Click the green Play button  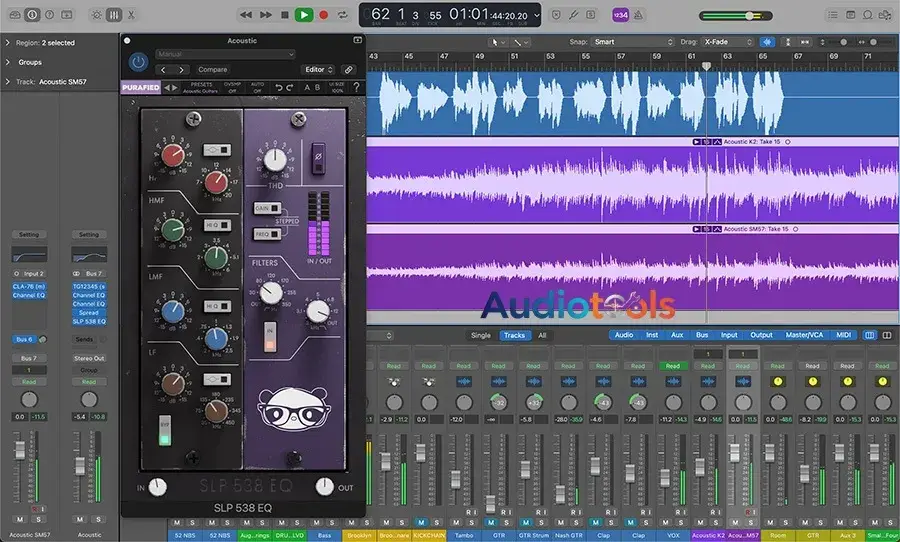click(x=304, y=15)
